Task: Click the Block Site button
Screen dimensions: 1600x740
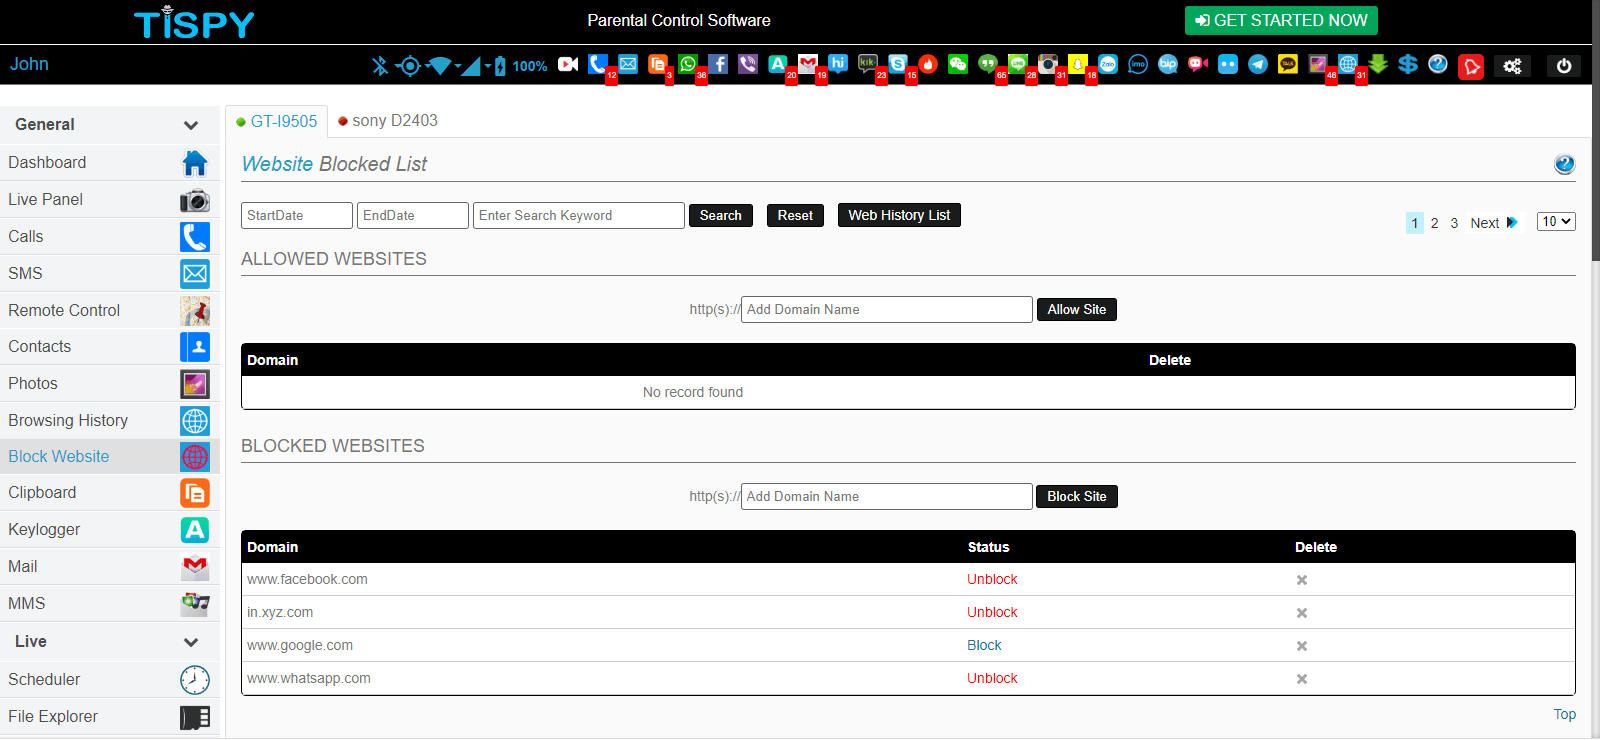Action: pos(1077,496)
